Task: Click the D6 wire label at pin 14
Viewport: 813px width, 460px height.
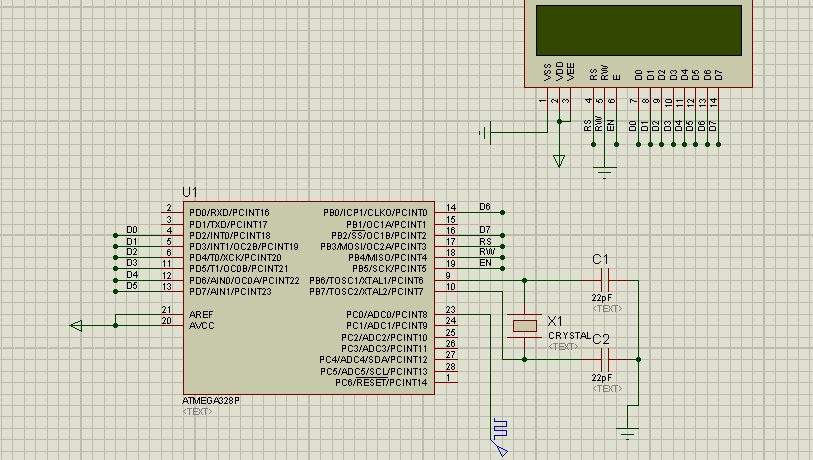Action: coord(484,207)
